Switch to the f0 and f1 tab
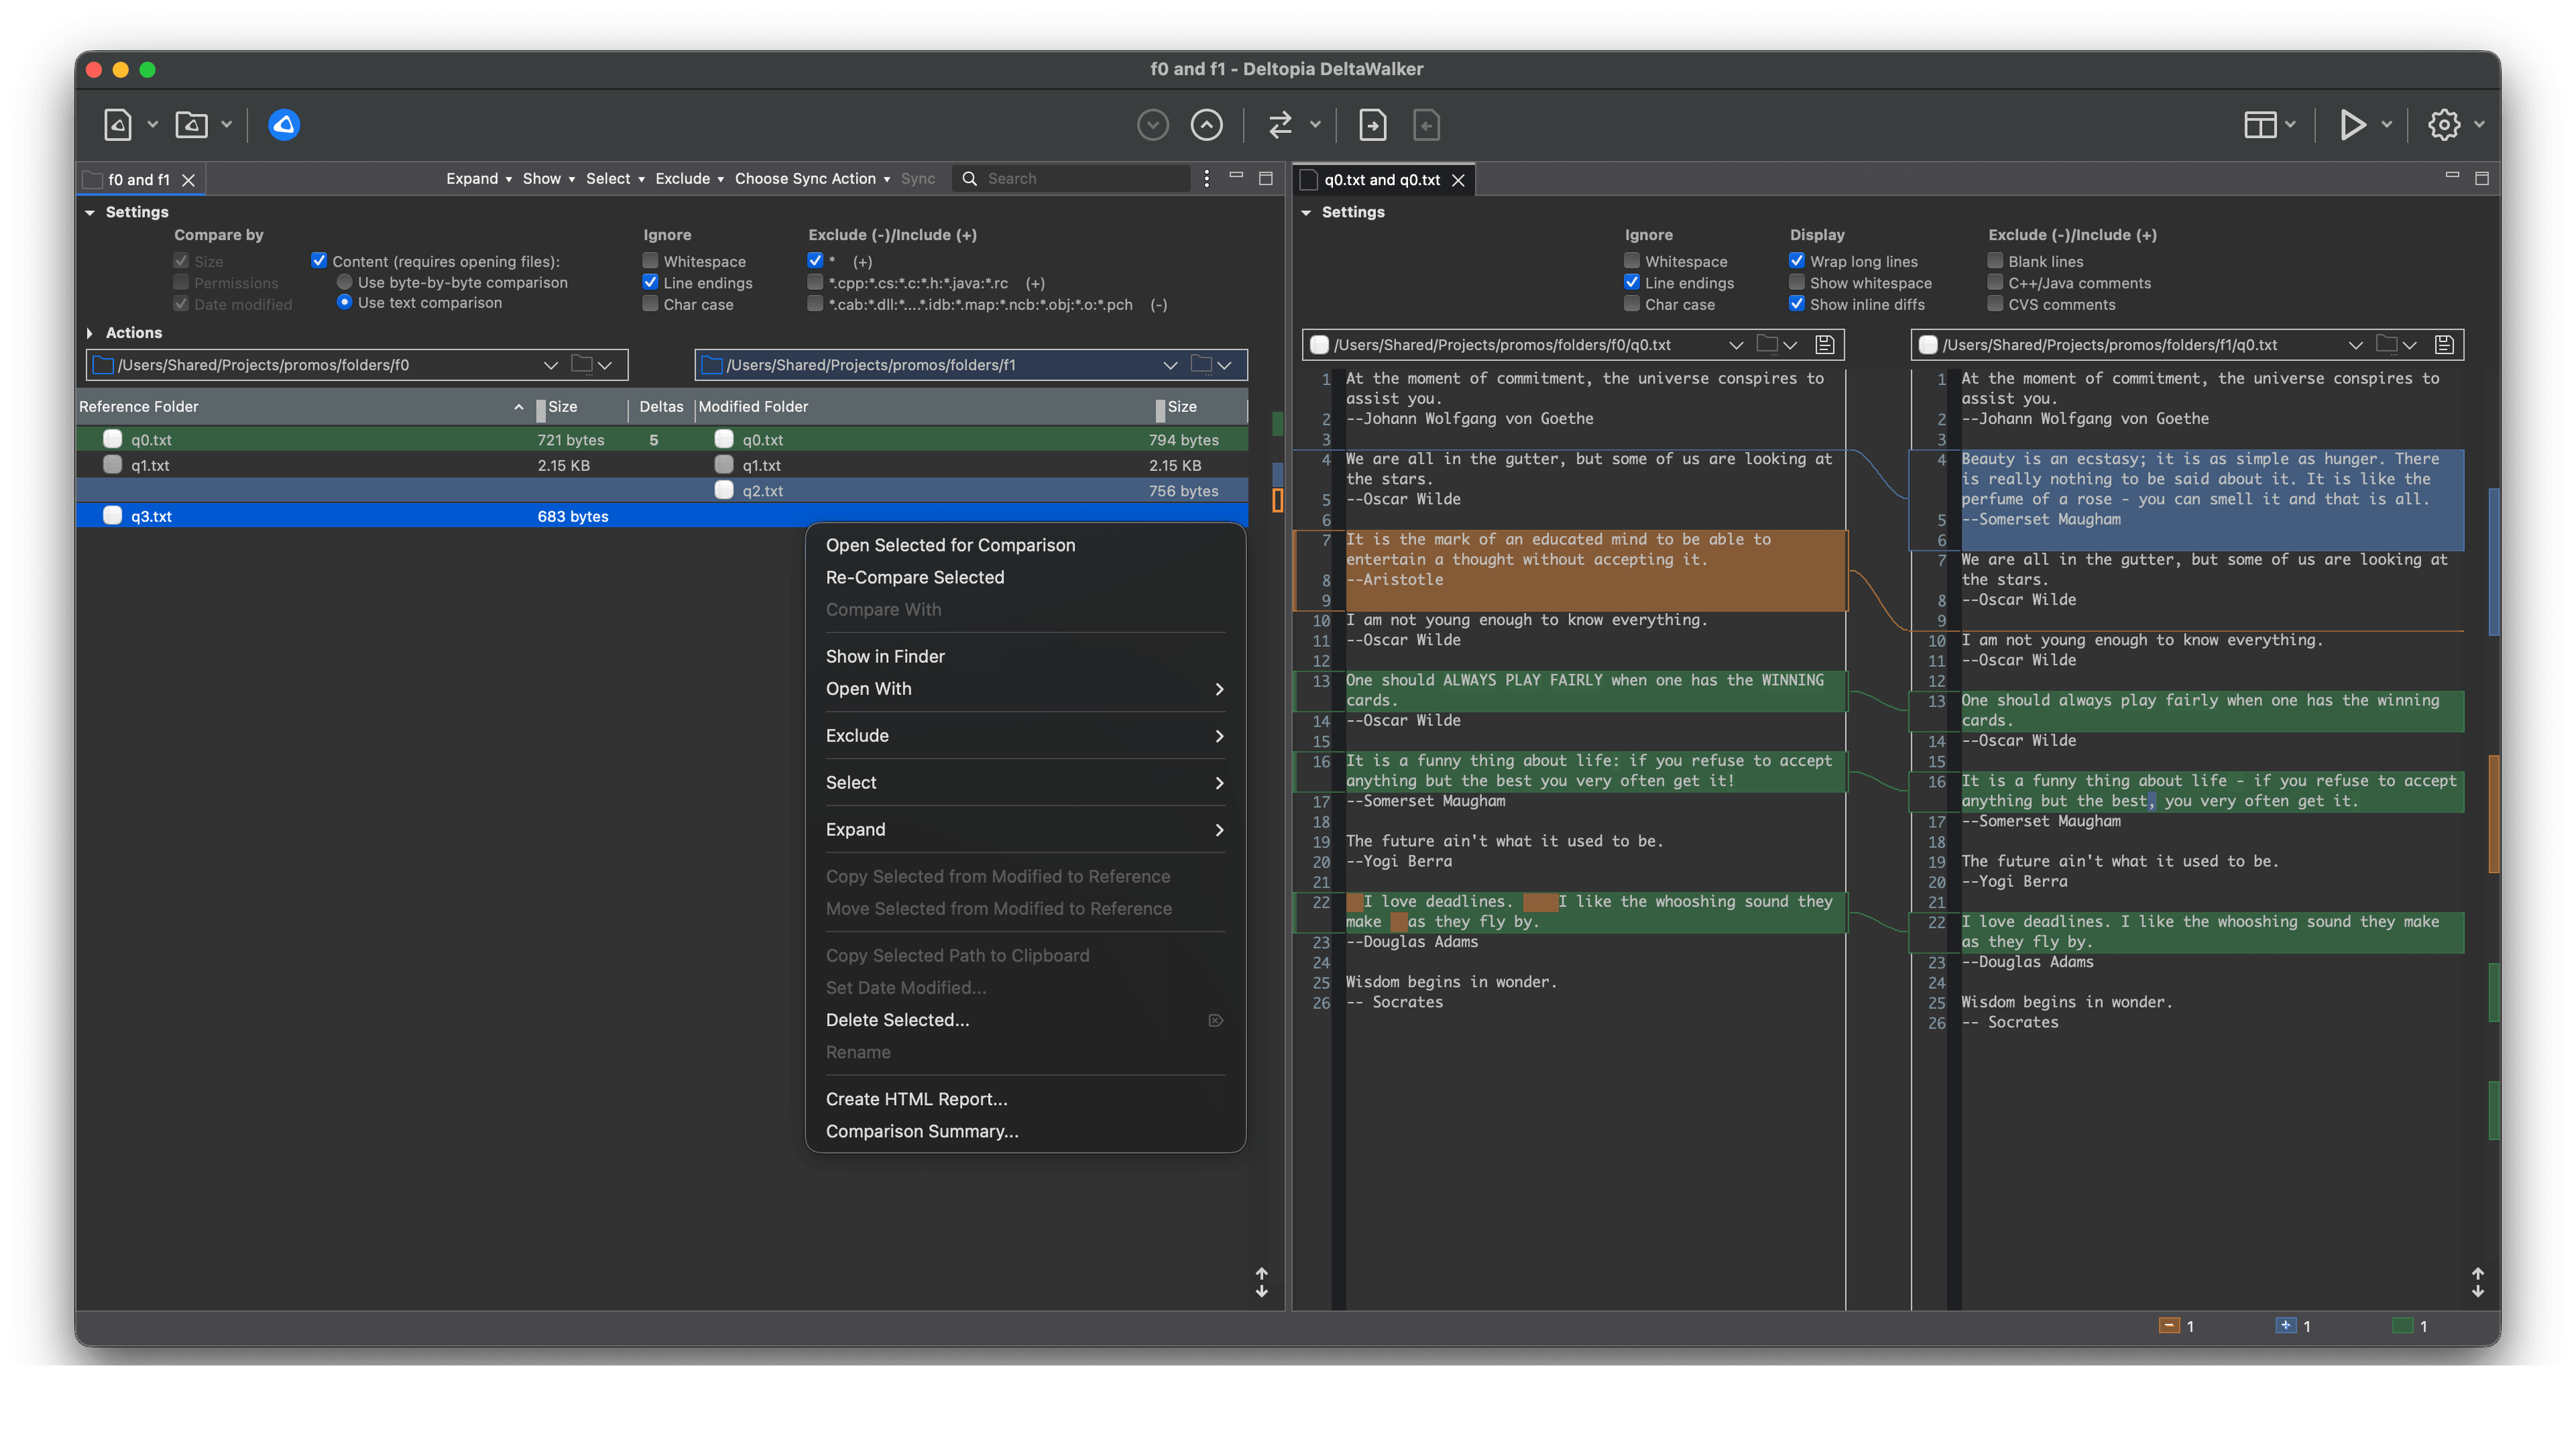Screen dimensions: 2576x1446 coord(139,179)
